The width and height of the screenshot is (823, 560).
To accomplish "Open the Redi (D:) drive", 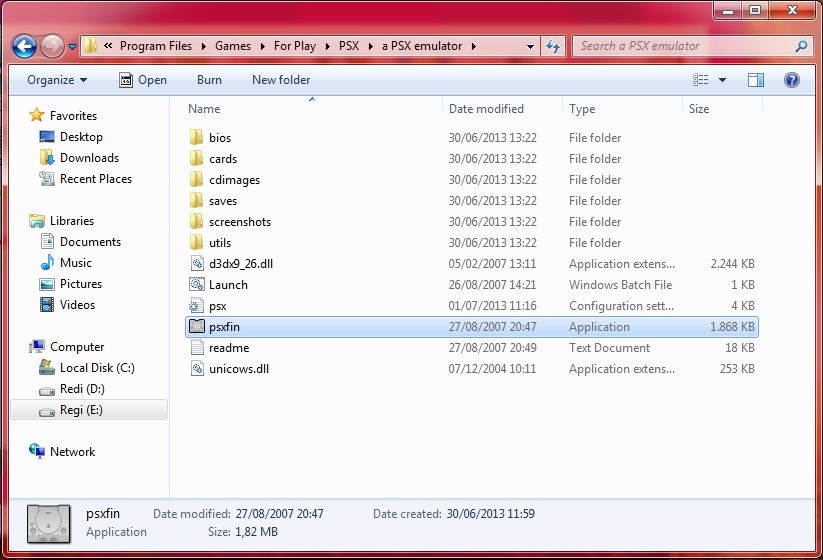I will [x=82, y=388].
